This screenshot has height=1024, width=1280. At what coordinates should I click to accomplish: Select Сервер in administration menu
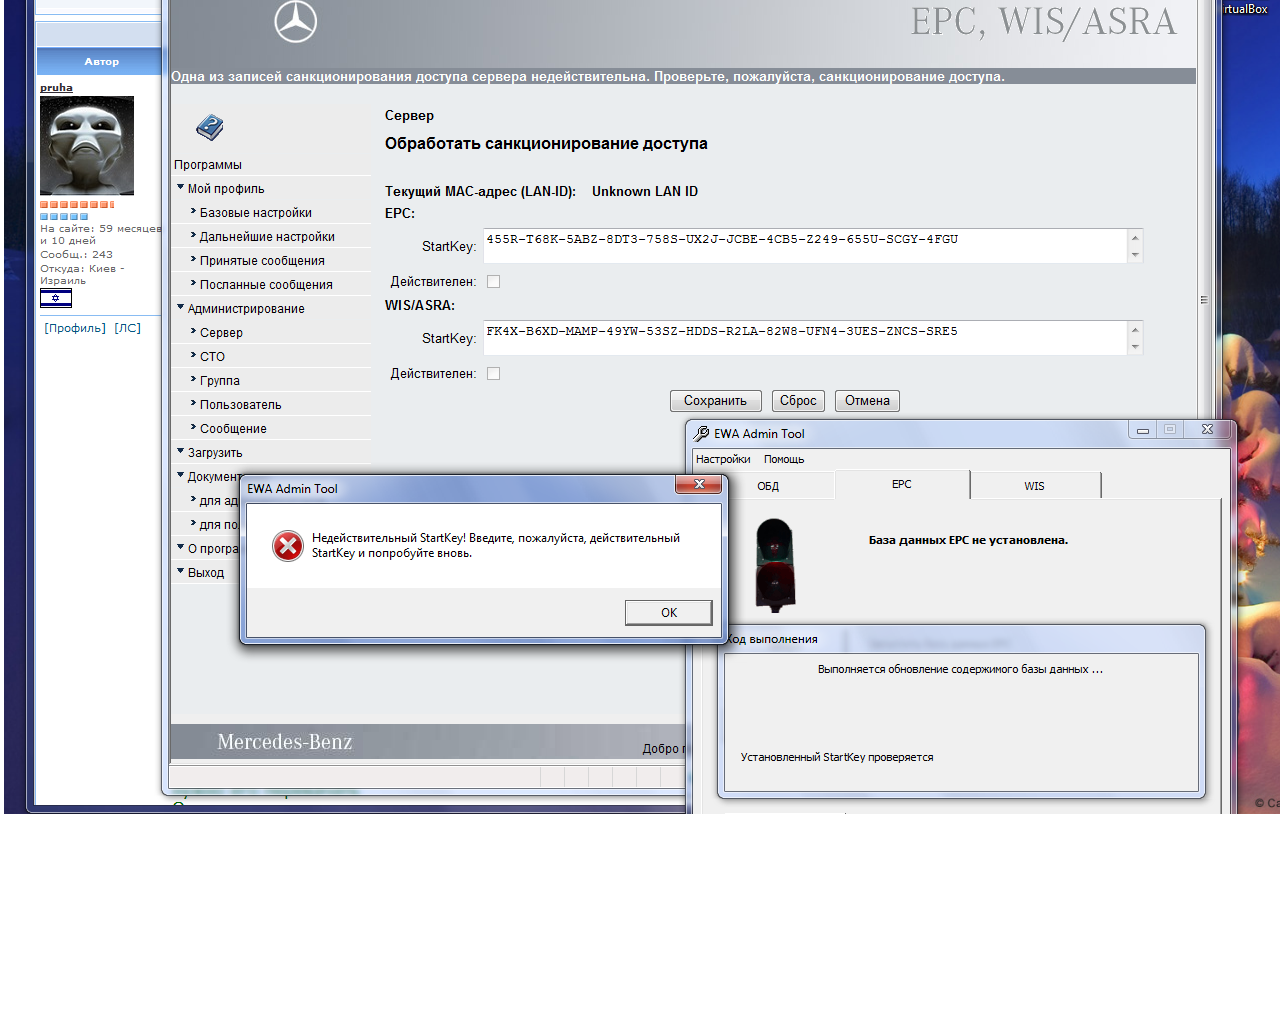coord(221,333)
